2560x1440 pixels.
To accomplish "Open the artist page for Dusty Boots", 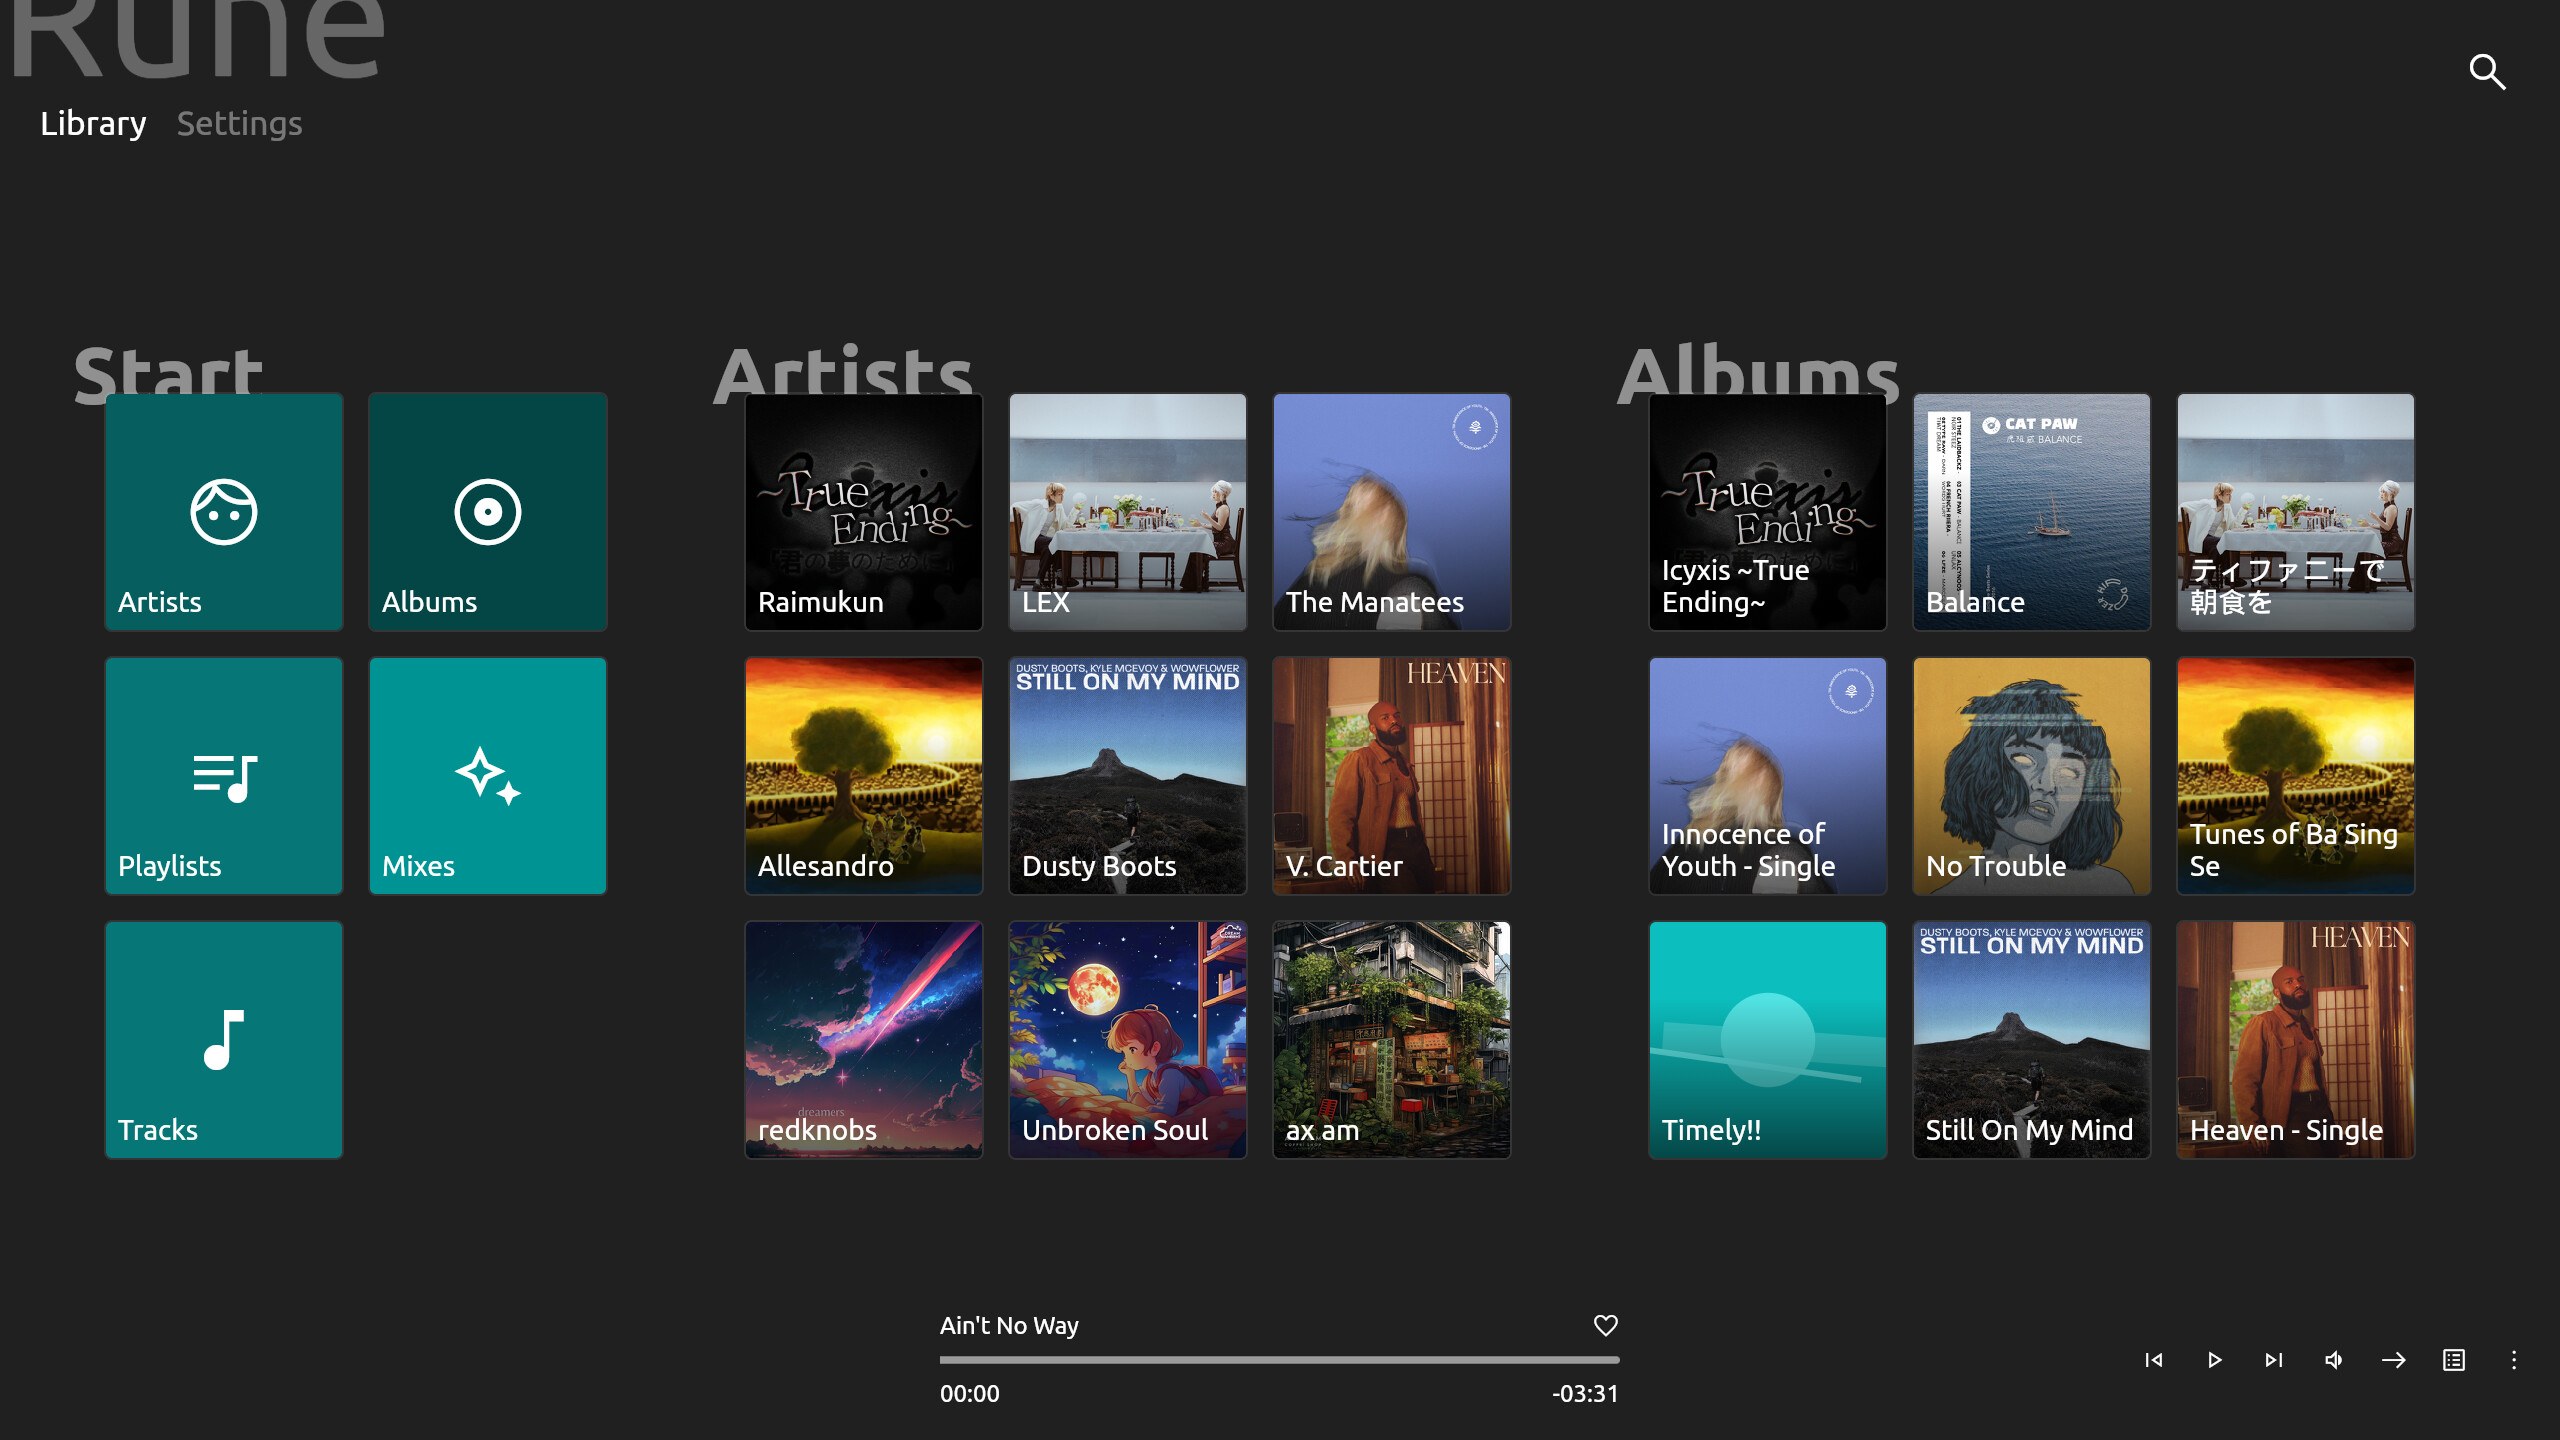I will point(1127,776).
